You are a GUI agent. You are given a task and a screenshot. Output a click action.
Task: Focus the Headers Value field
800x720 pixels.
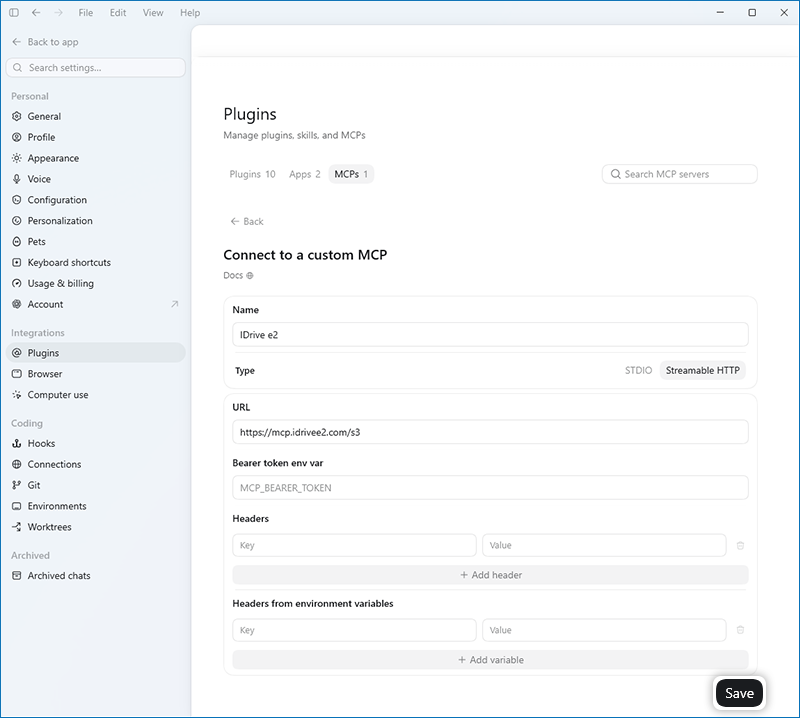click(604, 546)
